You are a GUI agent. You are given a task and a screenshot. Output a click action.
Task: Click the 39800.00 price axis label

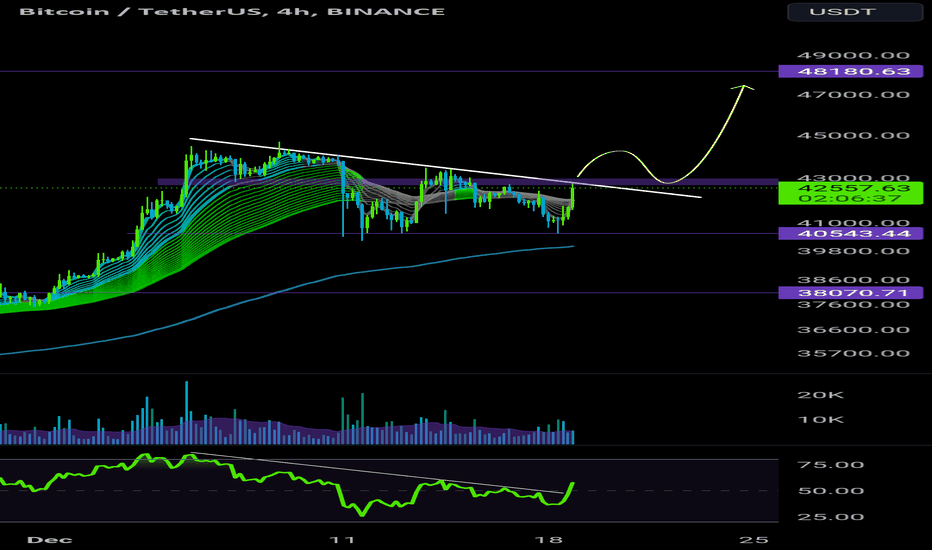[854, 251]
